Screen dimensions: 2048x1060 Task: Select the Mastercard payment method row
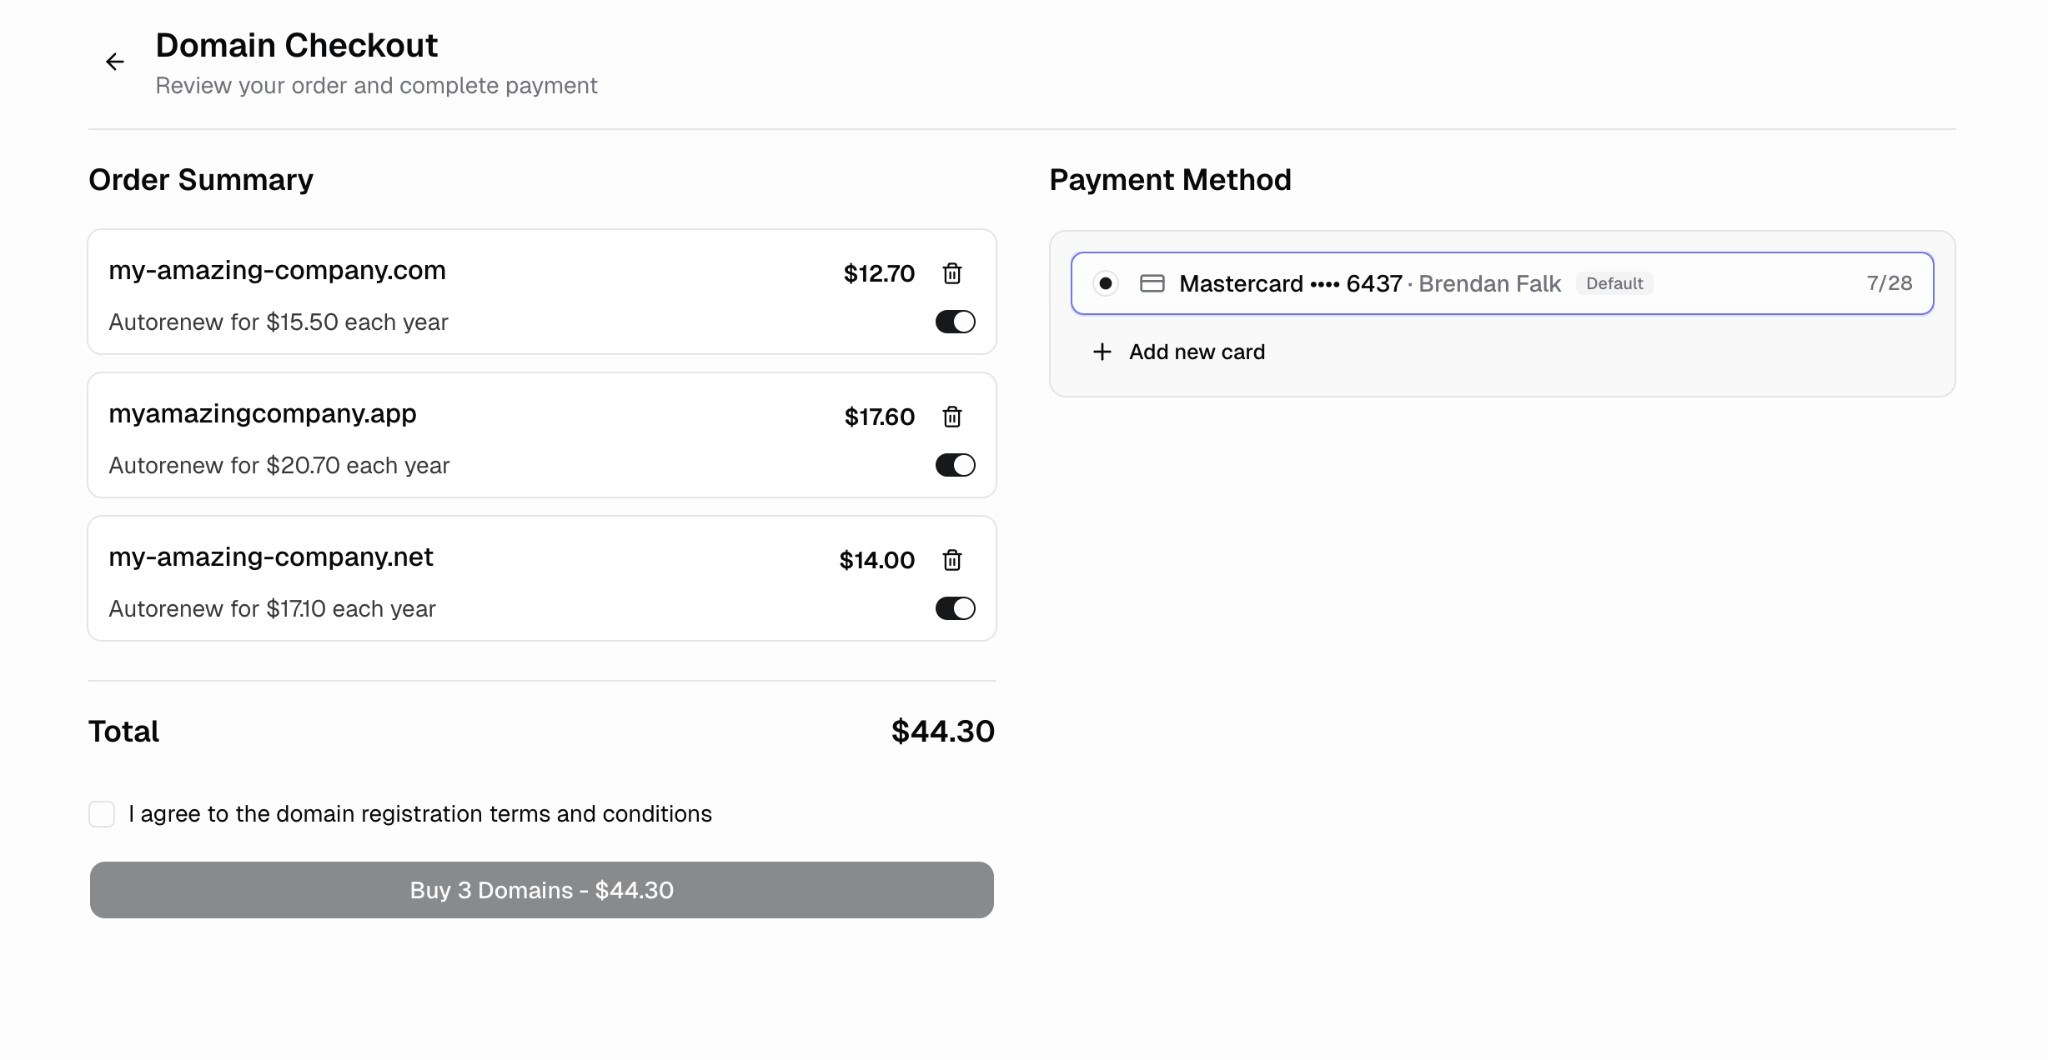(x=1500, y=284)
